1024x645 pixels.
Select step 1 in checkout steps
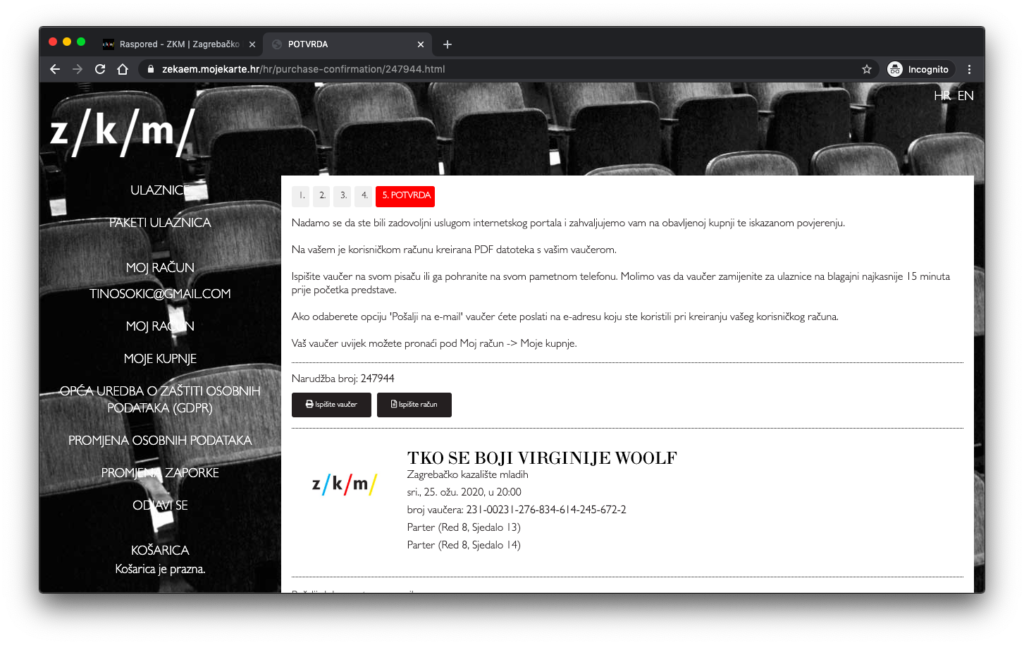click(301, 196)
